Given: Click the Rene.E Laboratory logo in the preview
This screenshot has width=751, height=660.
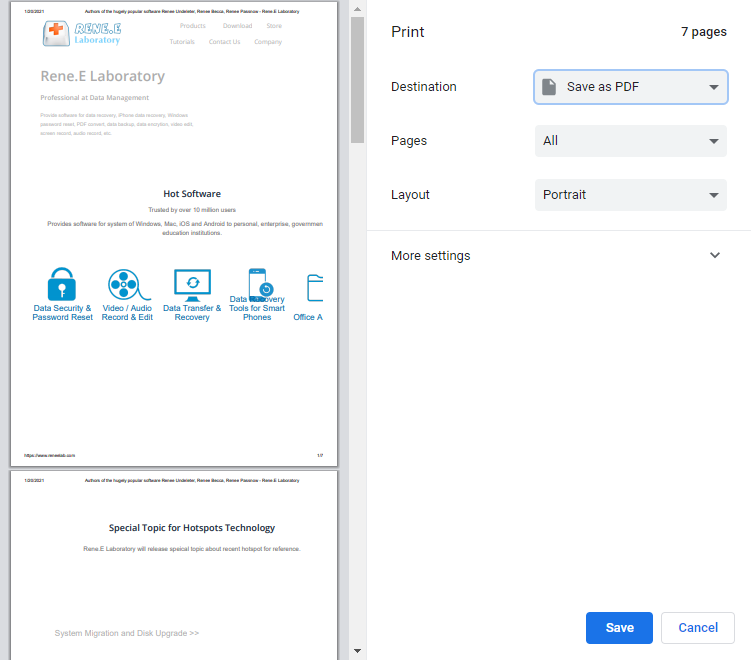Looking at the screenshot, I should click(81, 34).
